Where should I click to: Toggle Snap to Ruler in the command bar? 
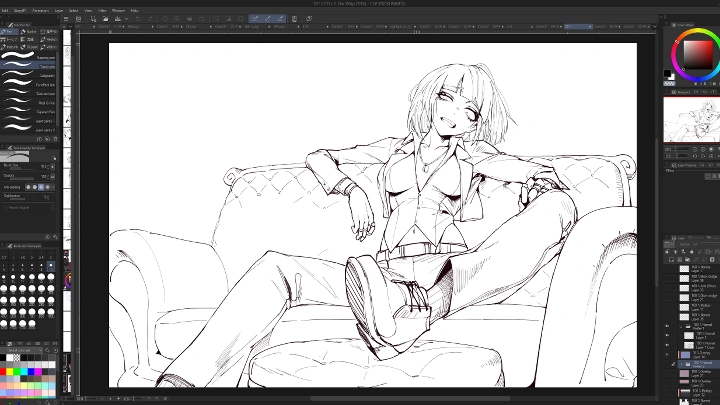(255, 18)
